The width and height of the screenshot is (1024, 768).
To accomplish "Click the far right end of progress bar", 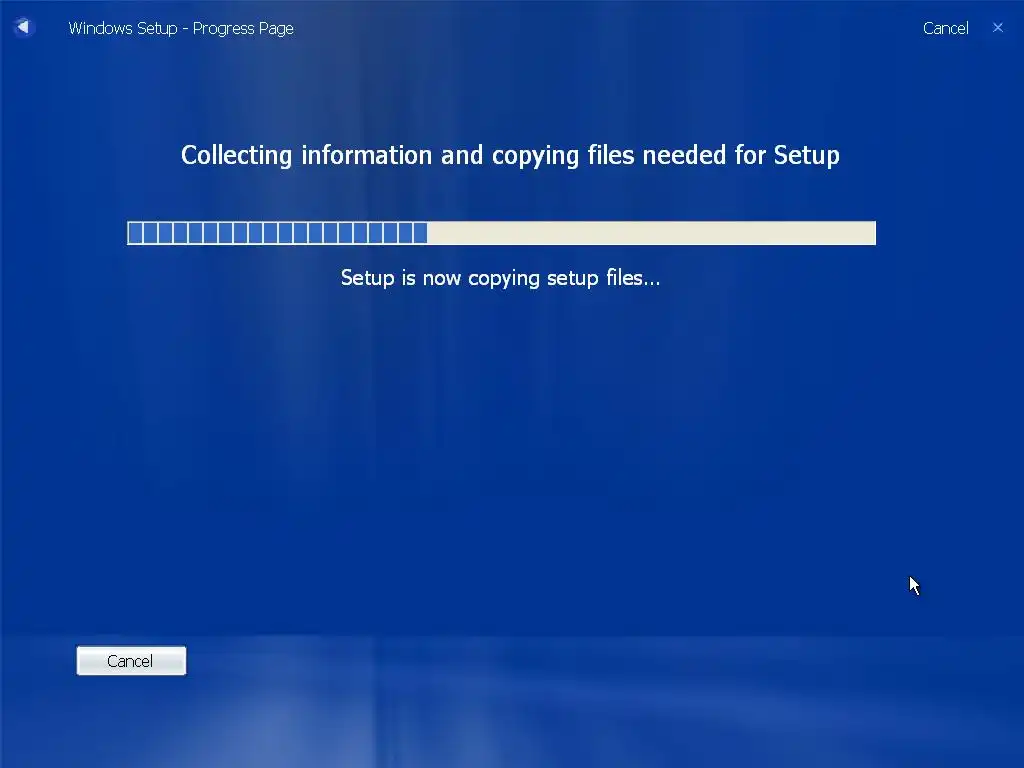I will pos(871,233).
